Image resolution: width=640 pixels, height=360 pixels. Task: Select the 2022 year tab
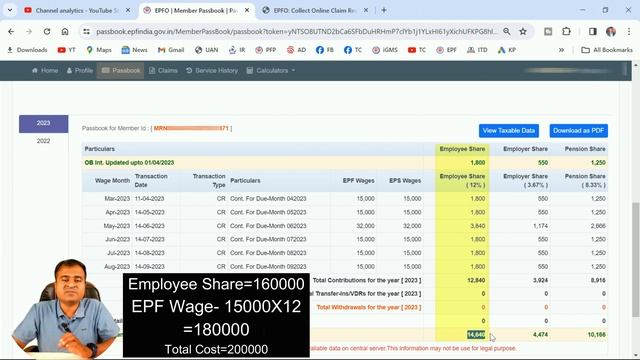point(43,141)
